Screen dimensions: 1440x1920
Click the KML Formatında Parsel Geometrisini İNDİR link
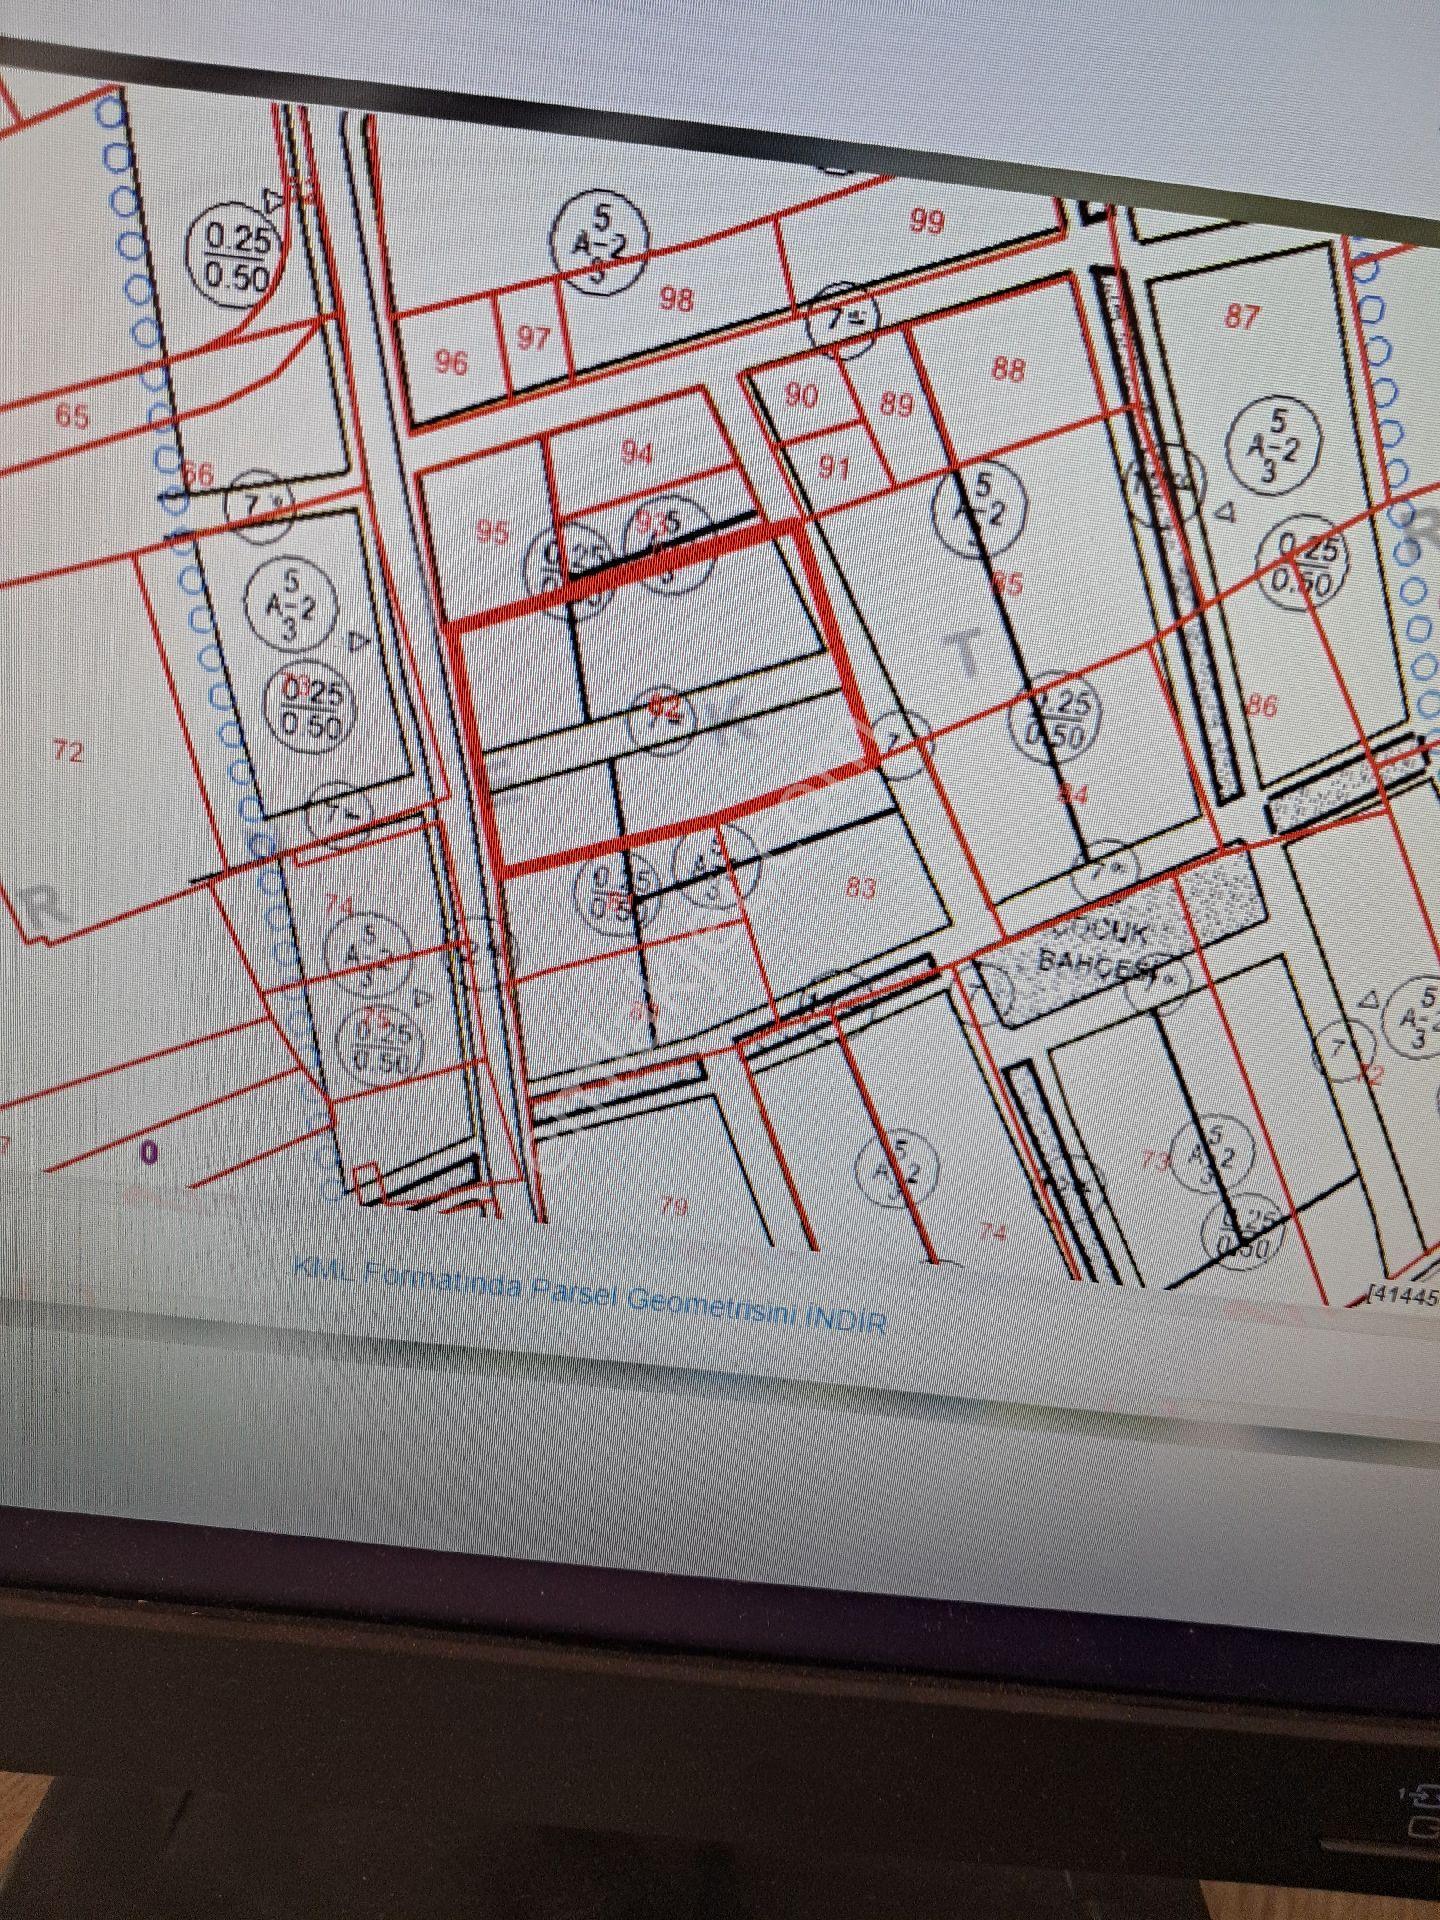click(x=590, y=1297)
